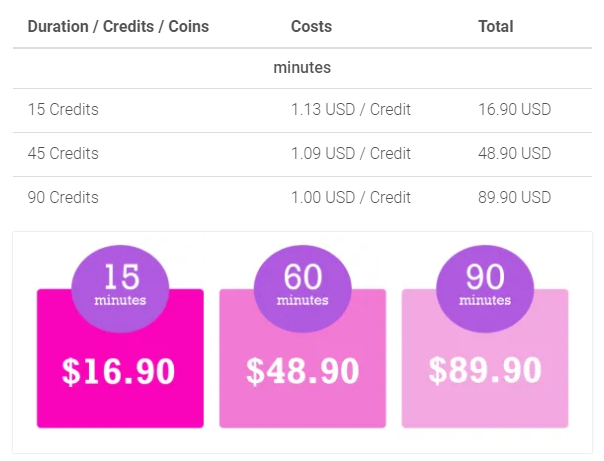Click the 60 minutes purple badge

click(302, 289)
